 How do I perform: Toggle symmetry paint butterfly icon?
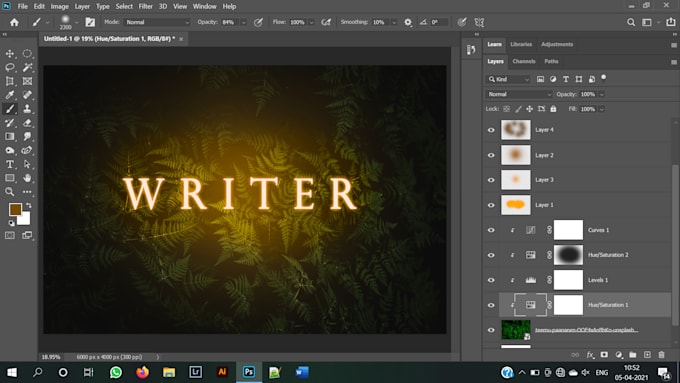[x=479, y=22]
